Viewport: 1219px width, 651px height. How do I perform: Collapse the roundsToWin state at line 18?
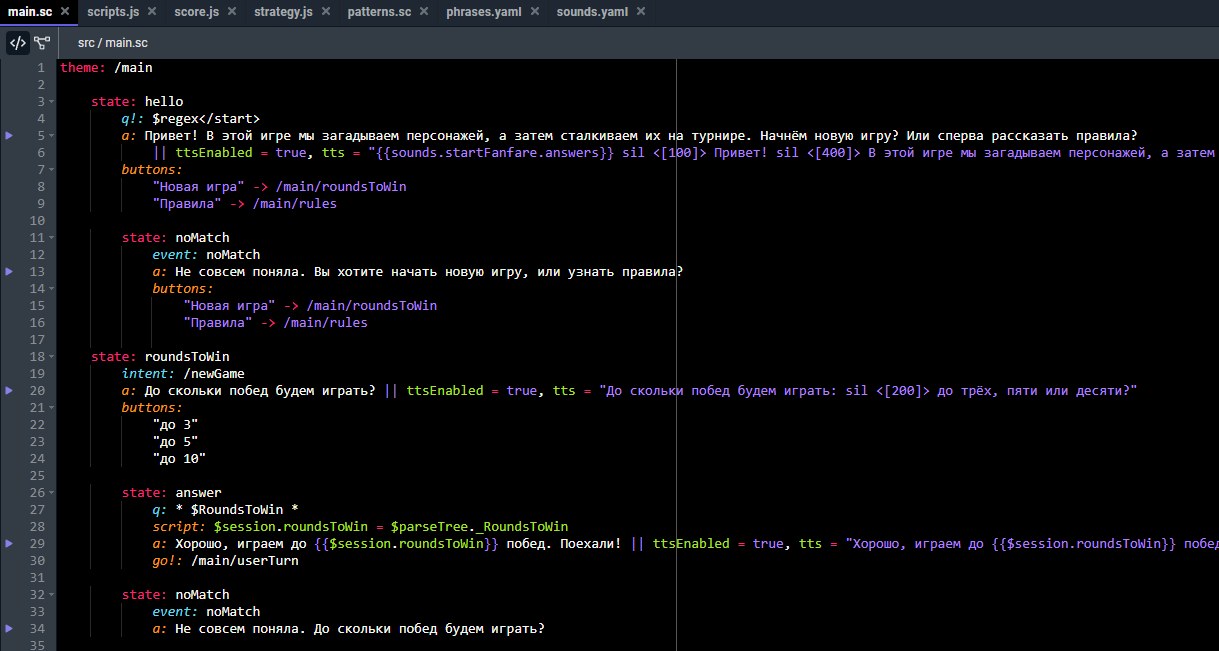tap(52, 357)
